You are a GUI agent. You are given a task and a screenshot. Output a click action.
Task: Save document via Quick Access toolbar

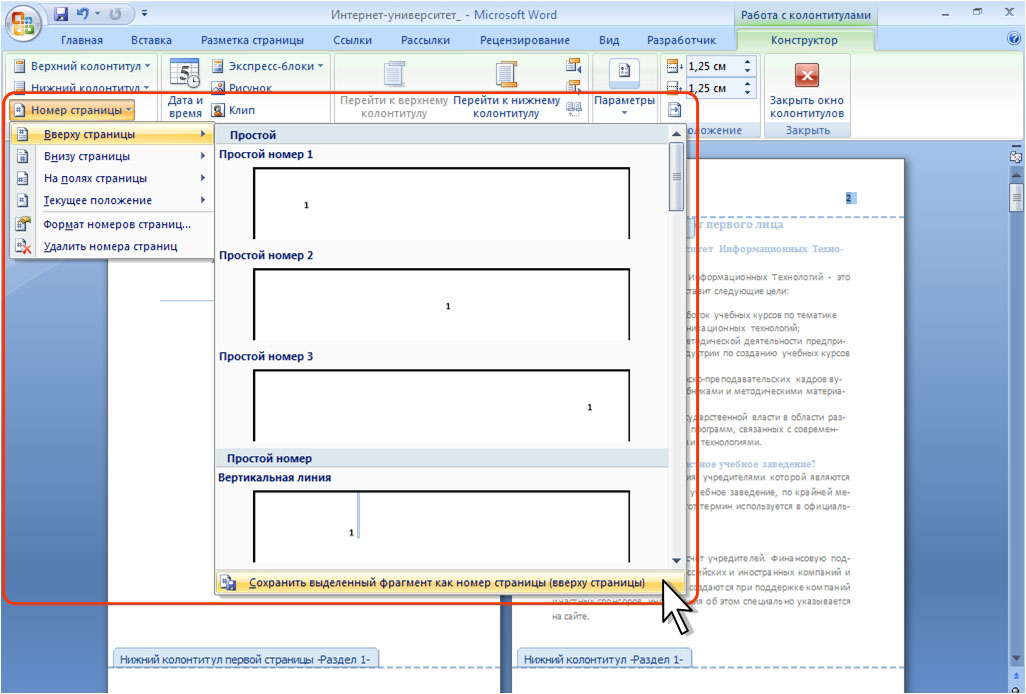pyautogui.click(x=61, y=14)
